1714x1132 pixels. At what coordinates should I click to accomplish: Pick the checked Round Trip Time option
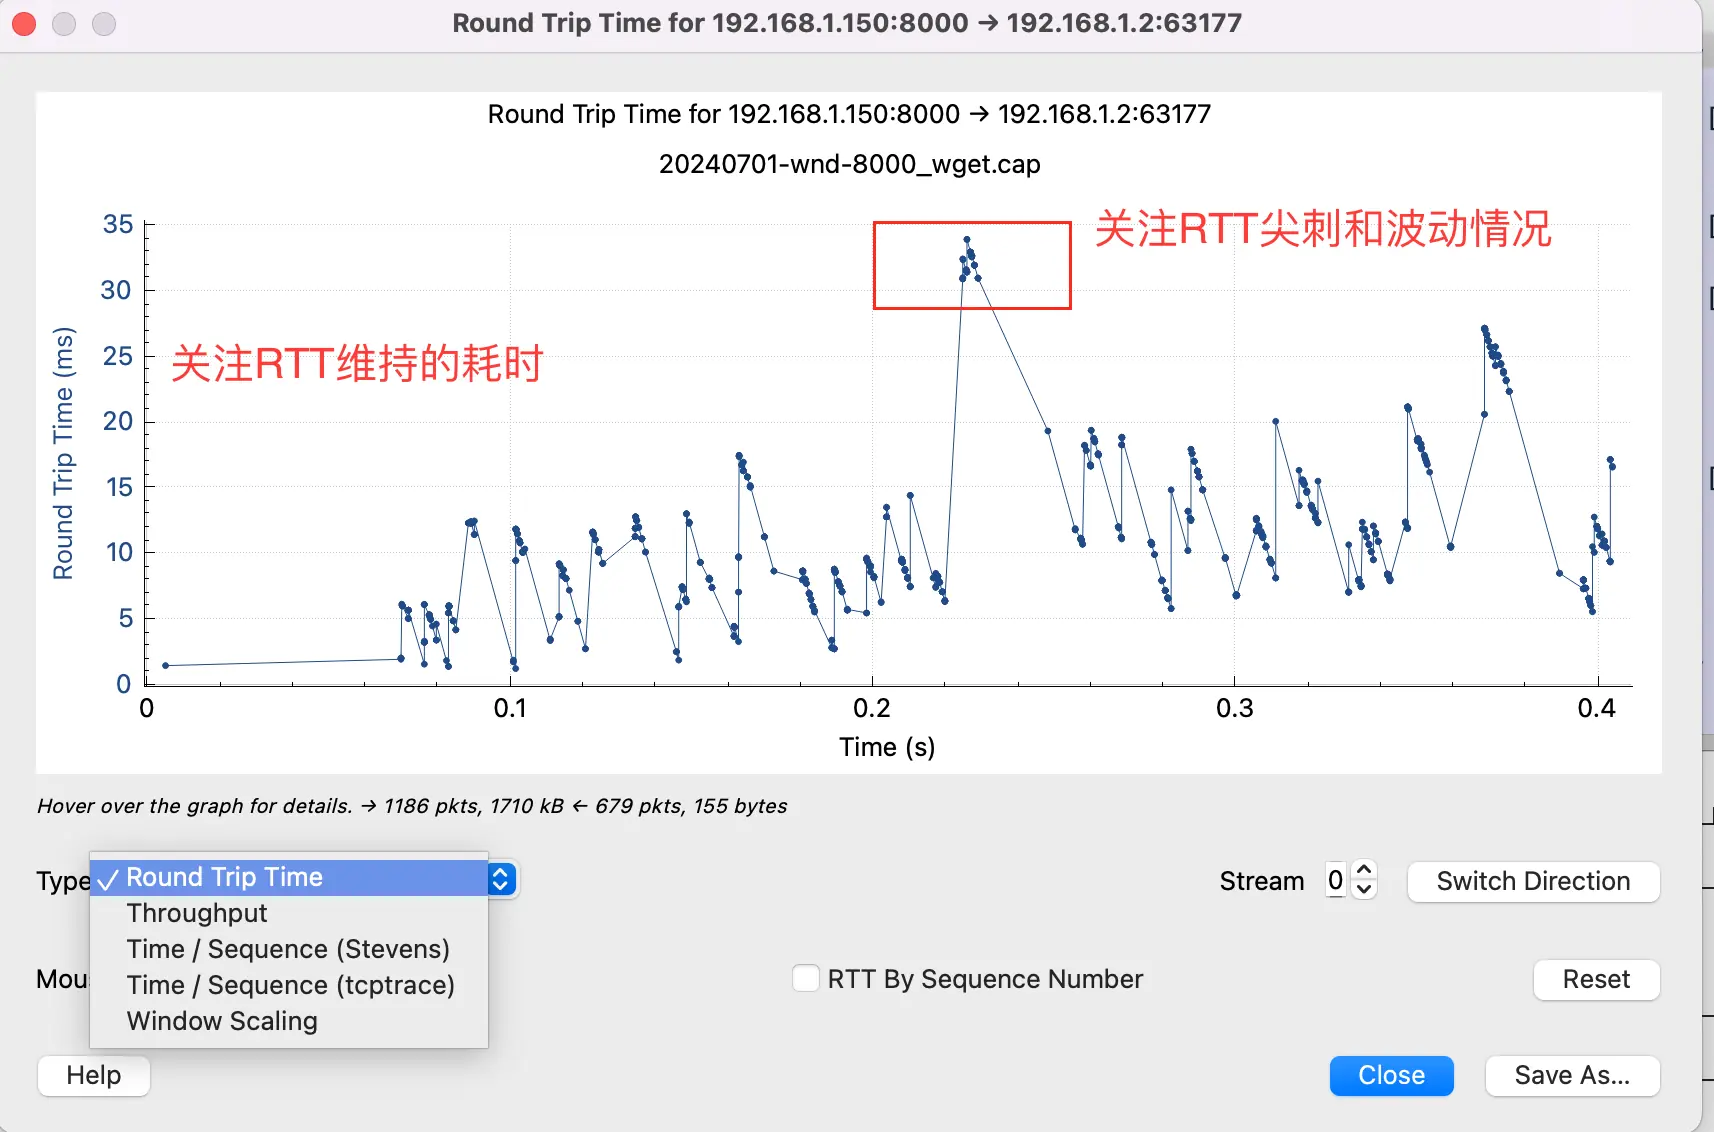click(288, 877)
